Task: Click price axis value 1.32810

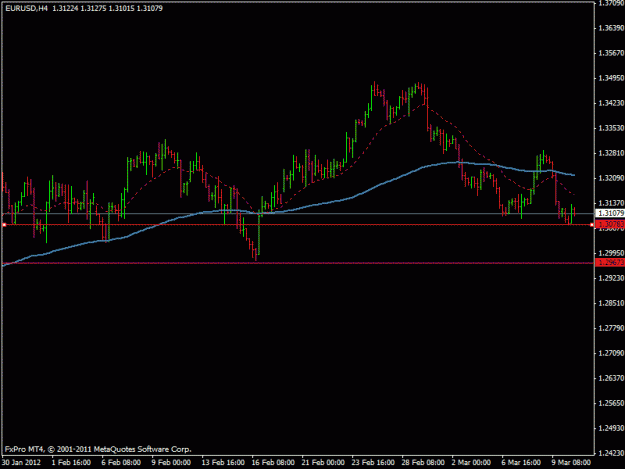Action: point(611,153)
